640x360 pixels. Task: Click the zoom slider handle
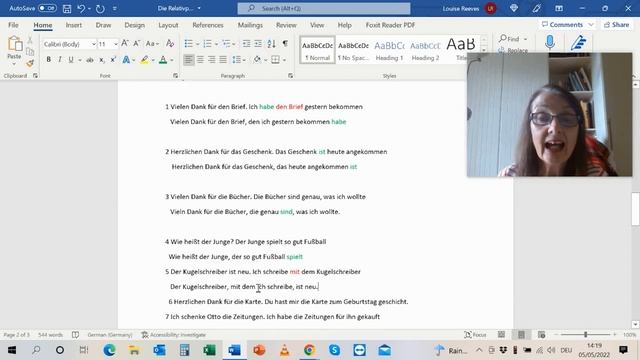pyautogui.click(x=585, y=335)
